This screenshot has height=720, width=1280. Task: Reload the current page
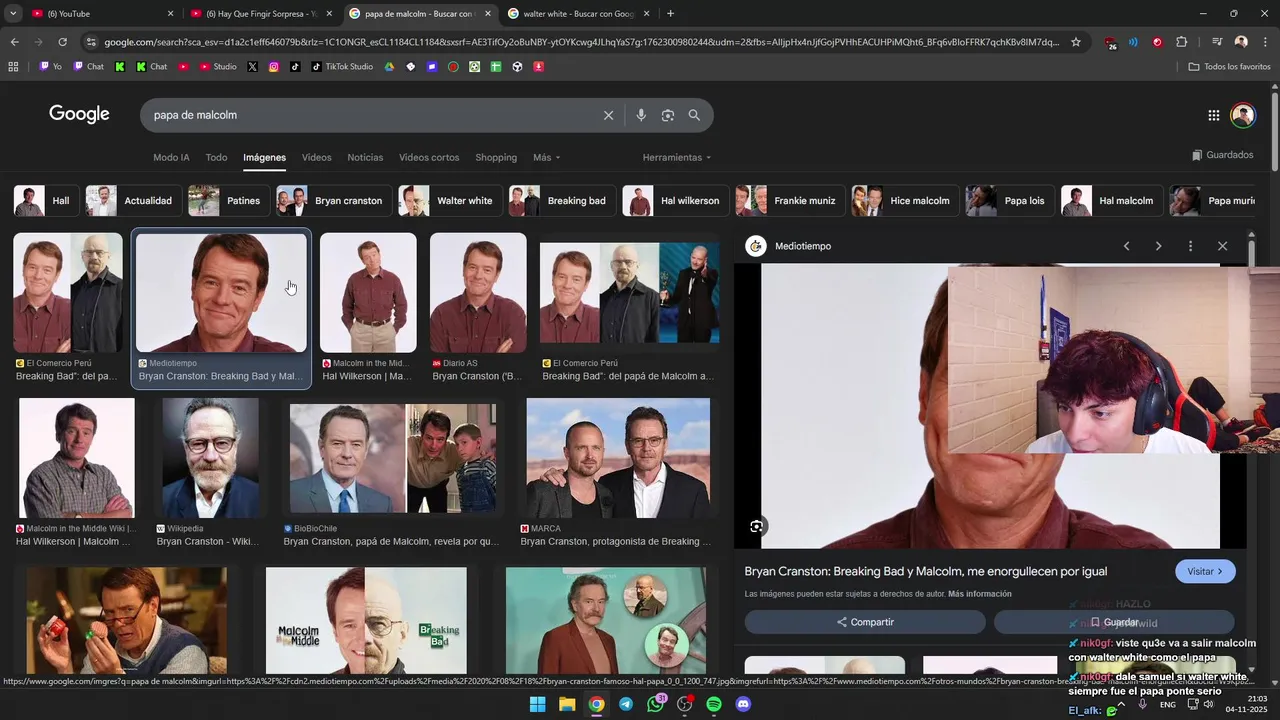click(62, 42)
